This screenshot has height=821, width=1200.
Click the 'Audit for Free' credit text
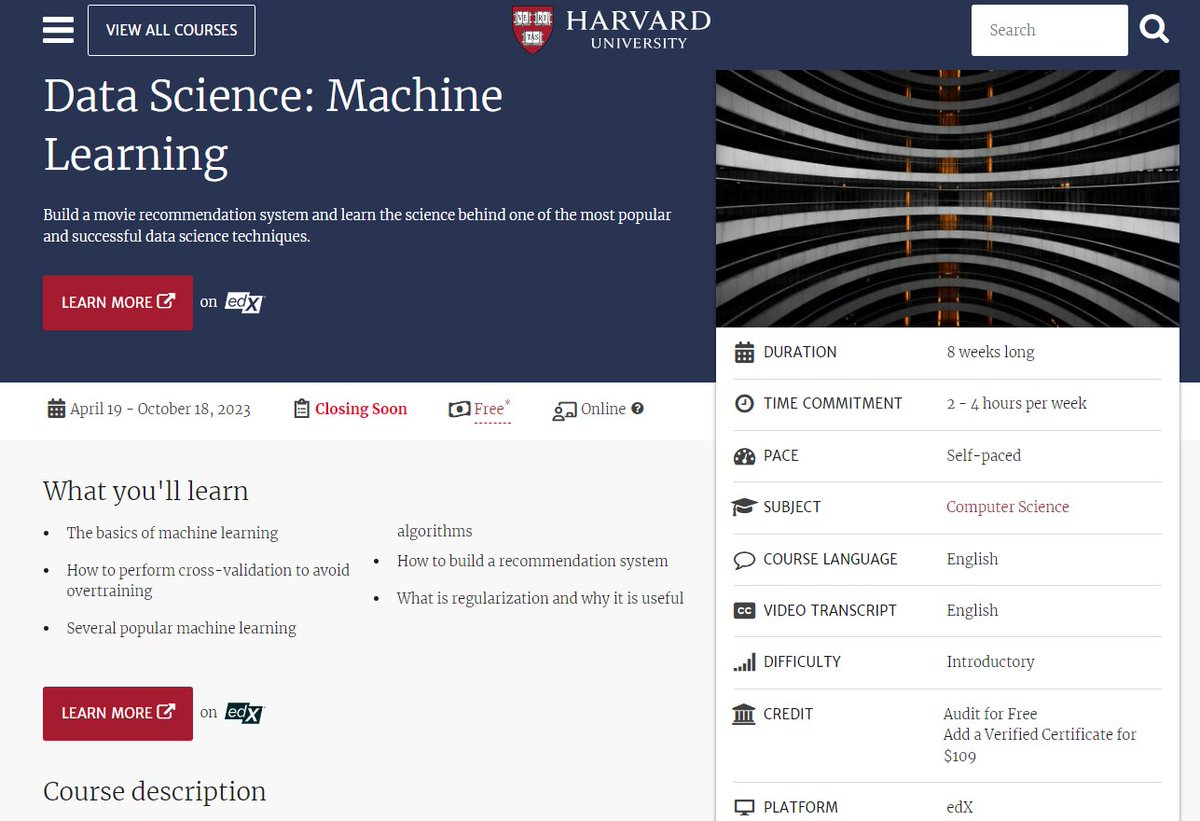coord(990,714)
